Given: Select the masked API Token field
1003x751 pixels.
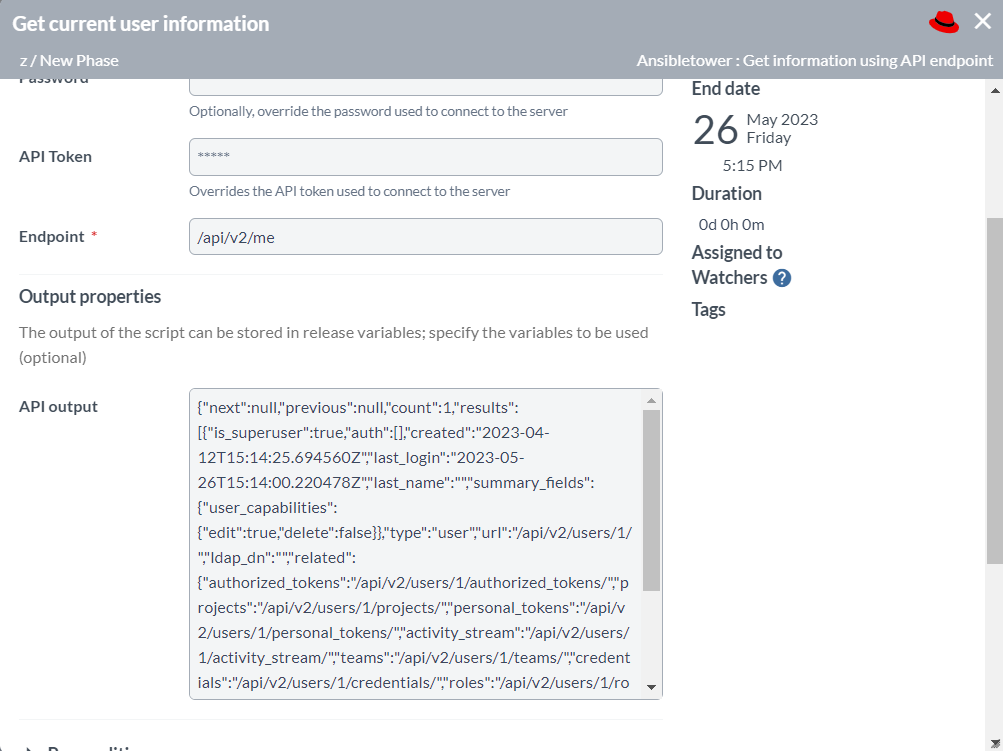Looking at the screenshot, I should point(424,156).
